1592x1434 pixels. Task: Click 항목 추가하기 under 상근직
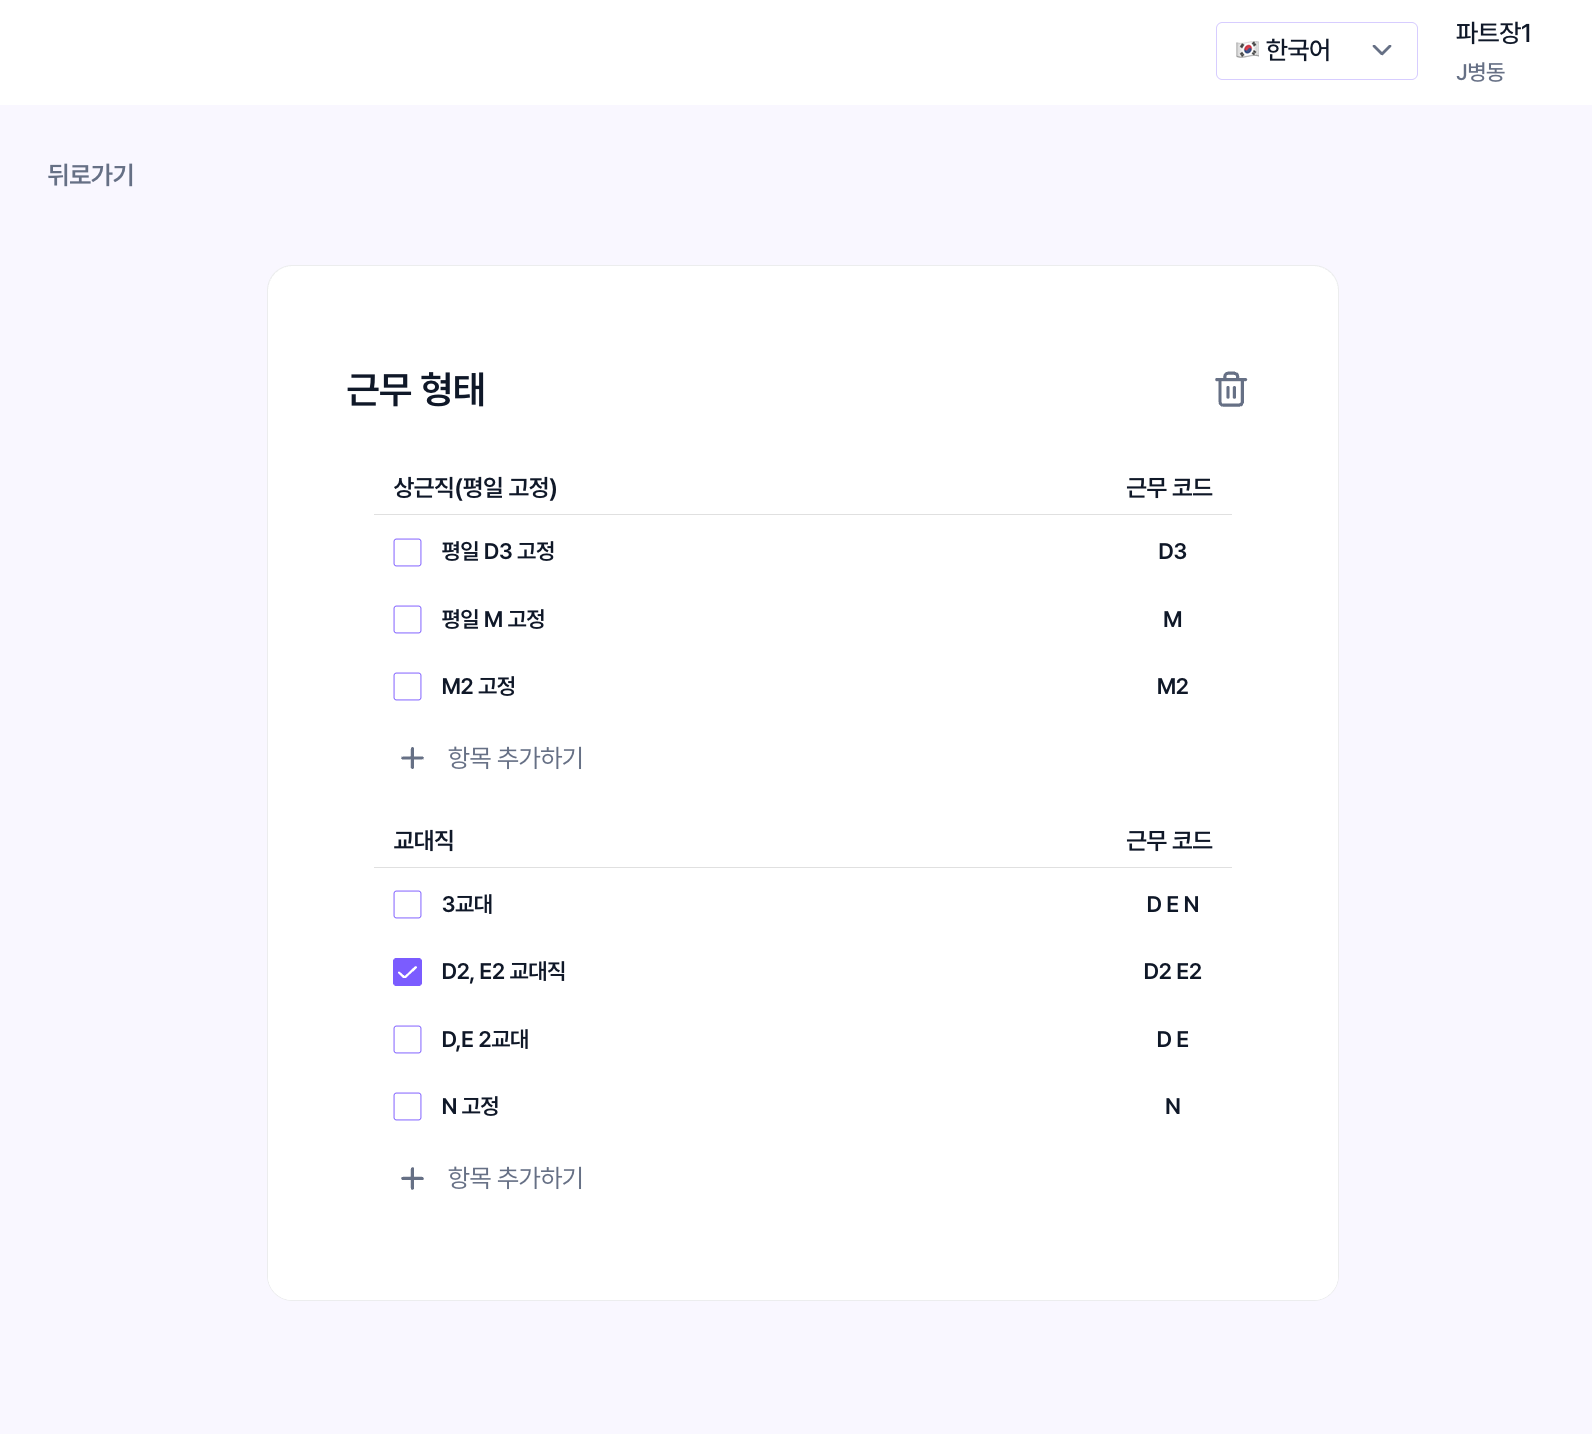coord(515,758)
